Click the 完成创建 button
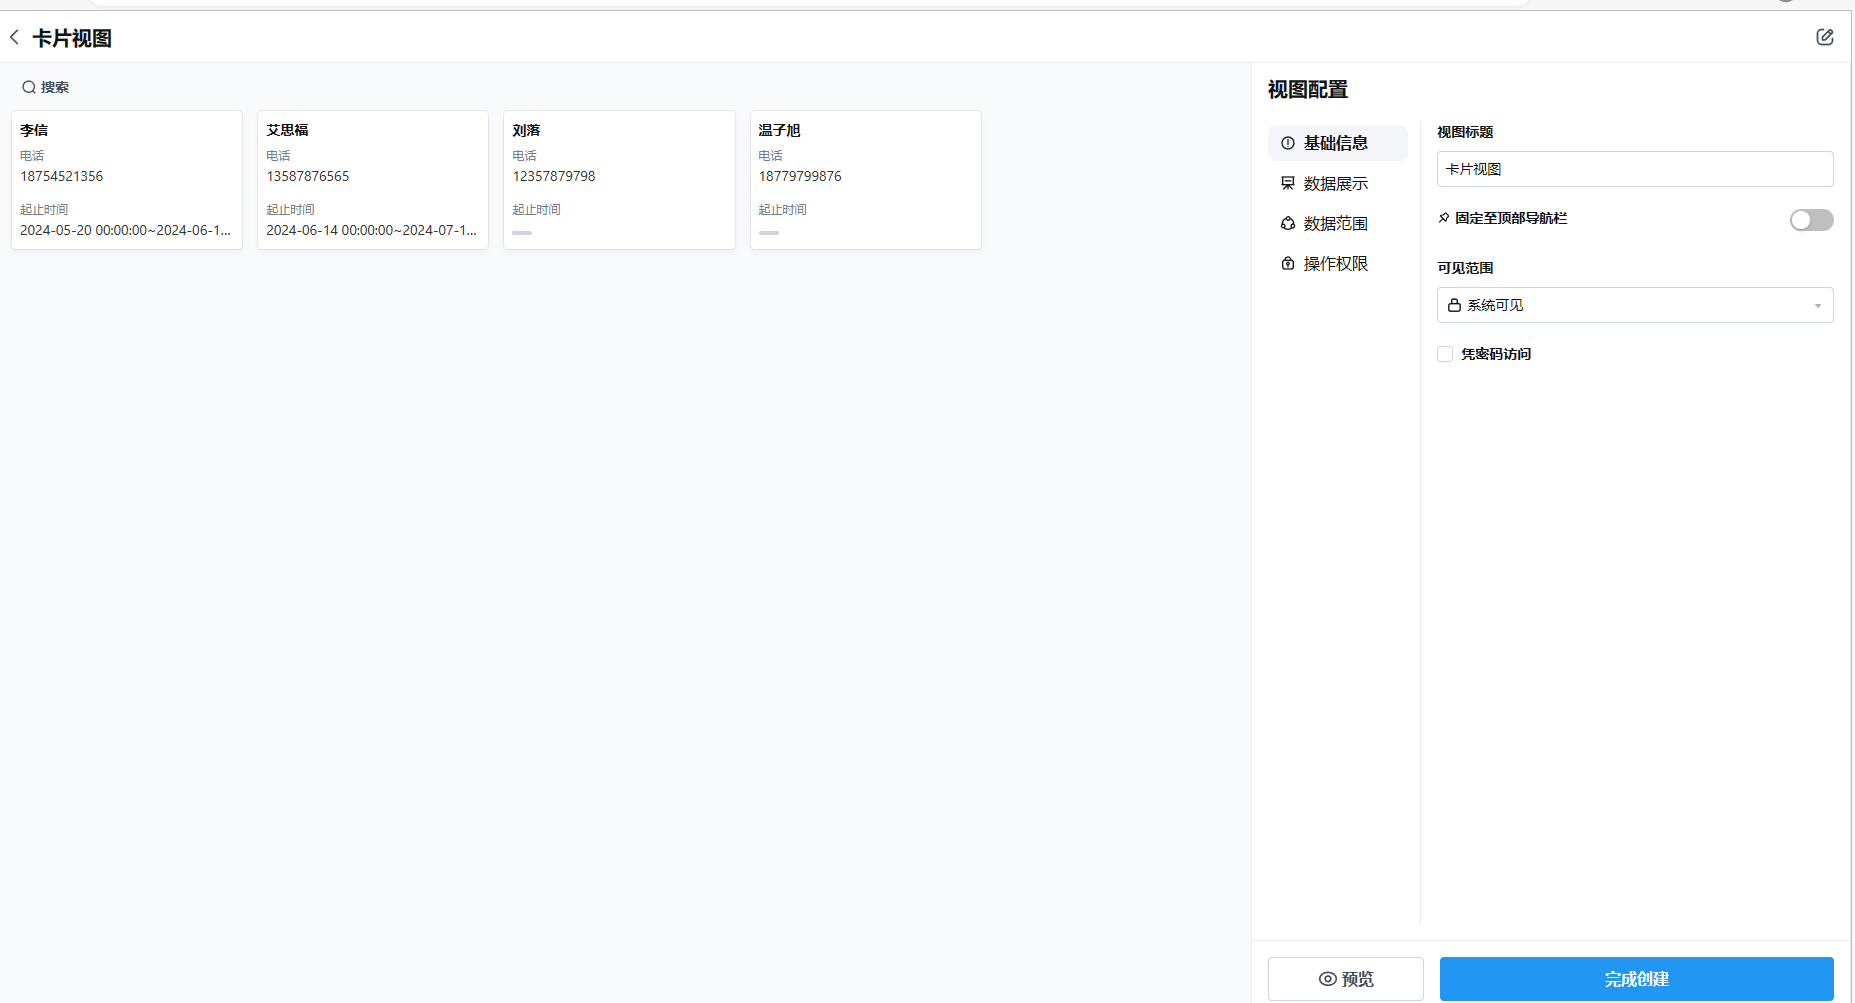Viewport: 1855px width, 1003px height. coord(1635,979)
